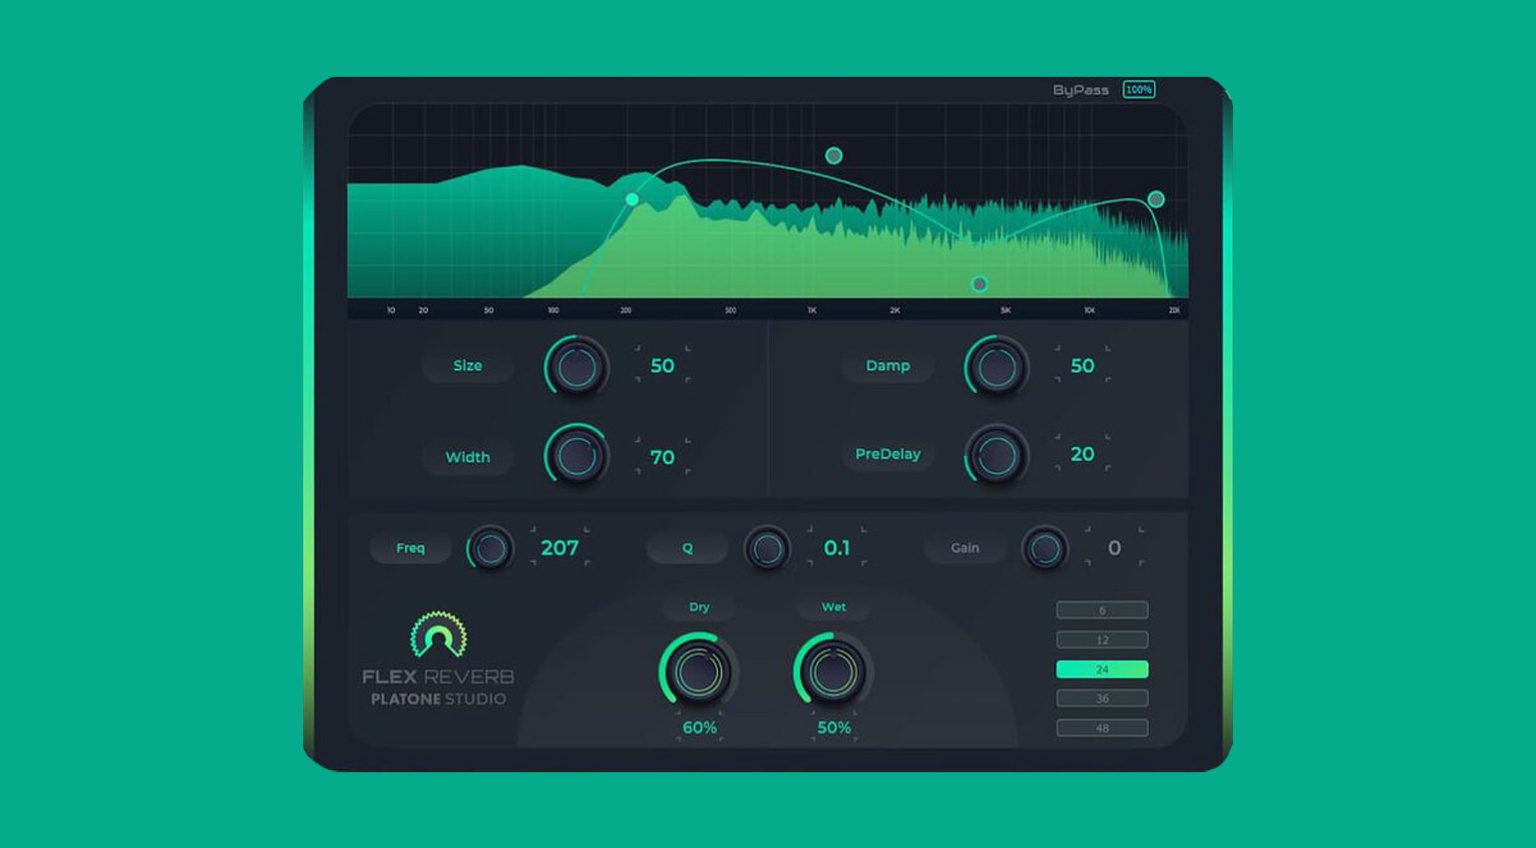Click the Q knob
Image resolution: width=1536 pixels, height=848 pixels.
tap(766, 548)
